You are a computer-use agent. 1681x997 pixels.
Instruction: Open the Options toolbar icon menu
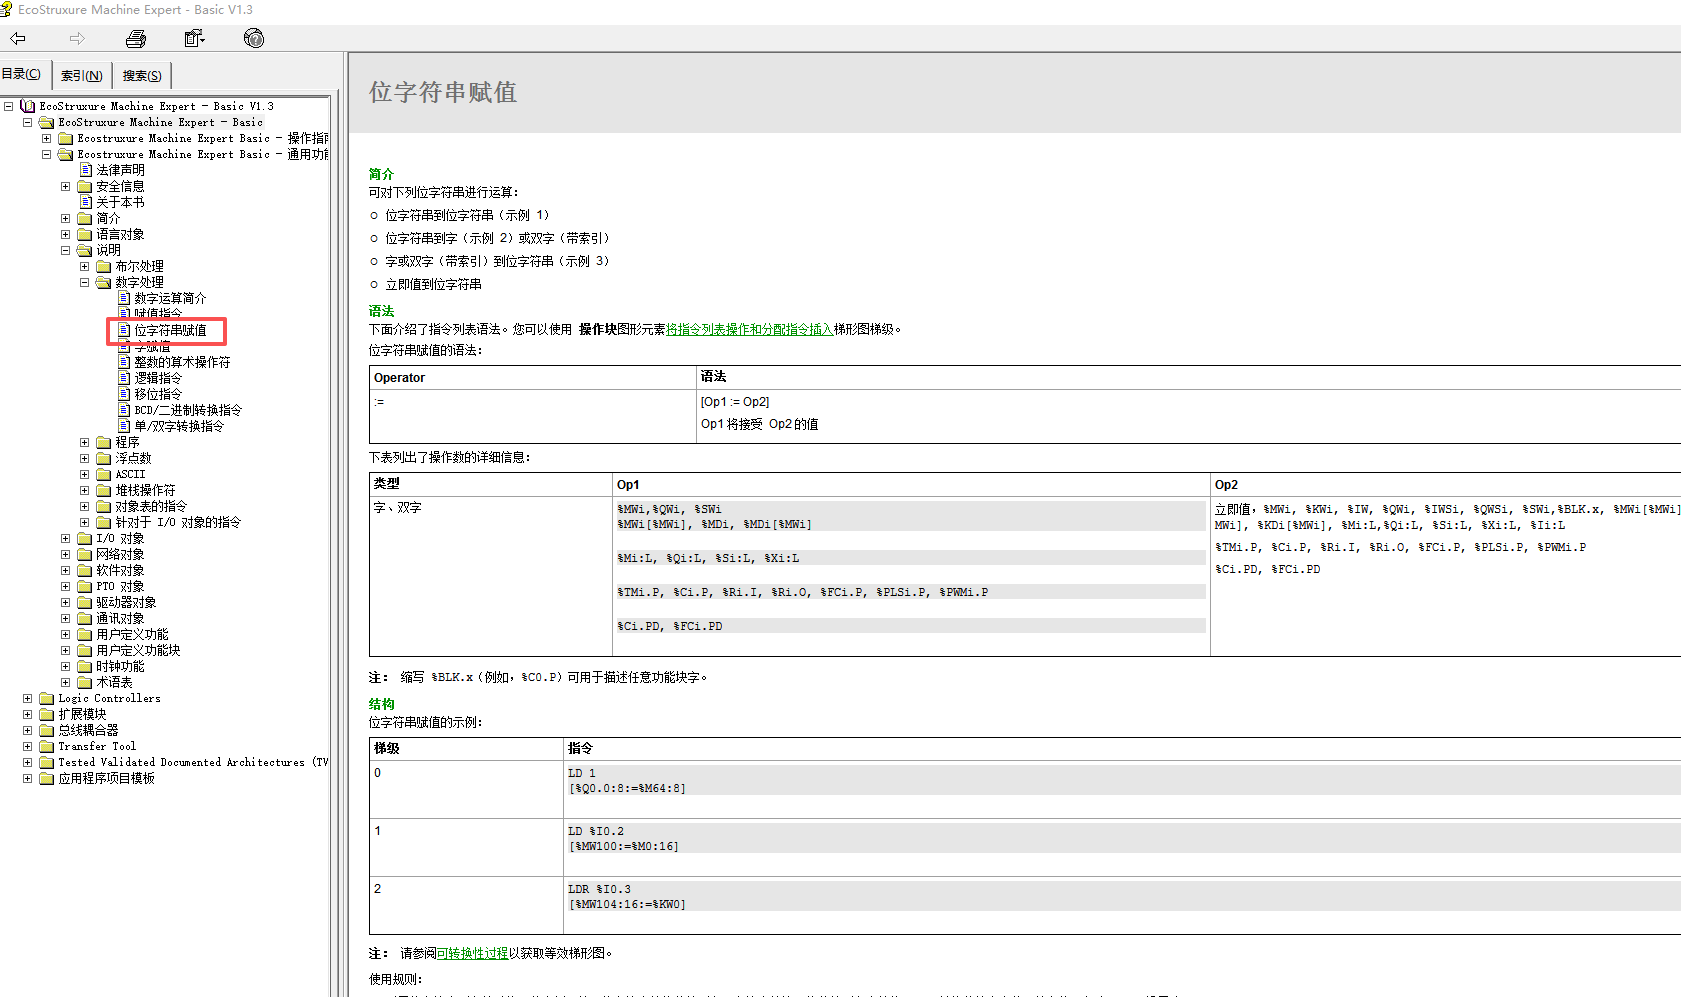[x=194, y=38]
